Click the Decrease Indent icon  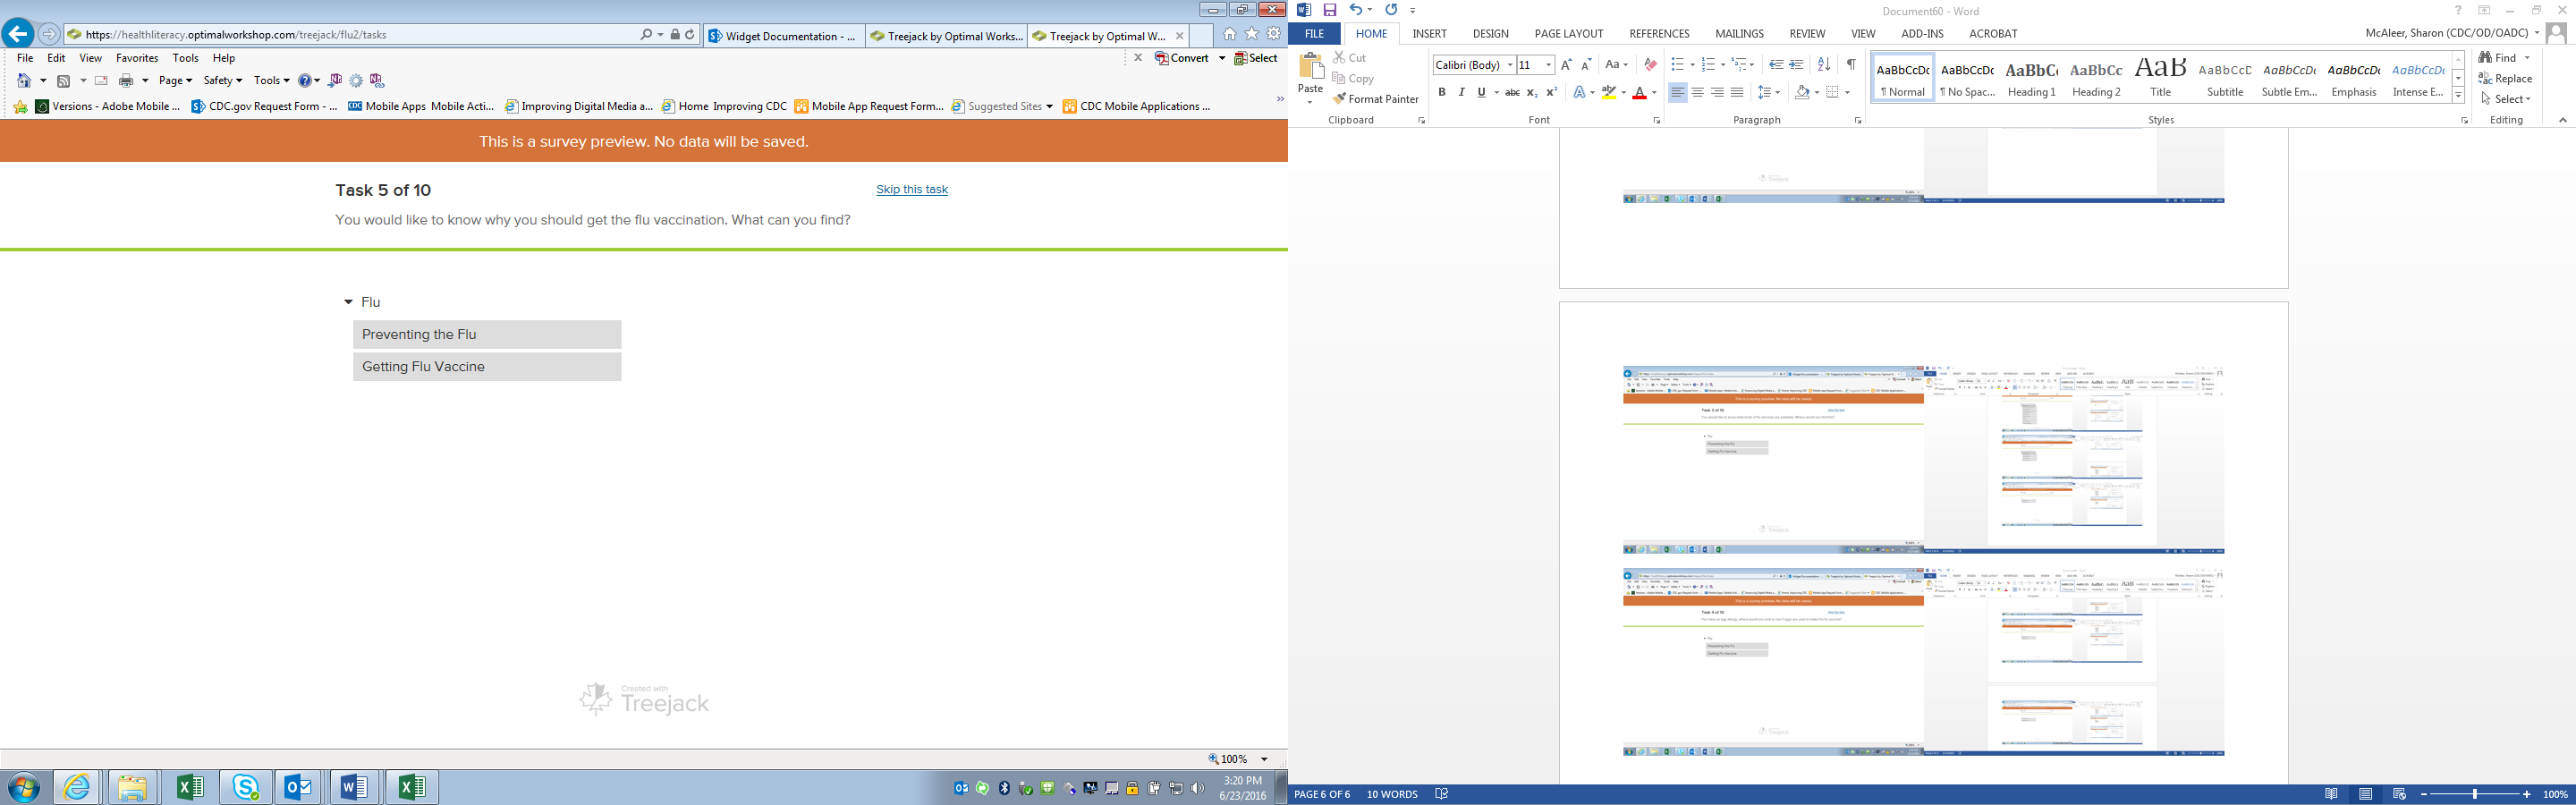(x=1776, y=65)
